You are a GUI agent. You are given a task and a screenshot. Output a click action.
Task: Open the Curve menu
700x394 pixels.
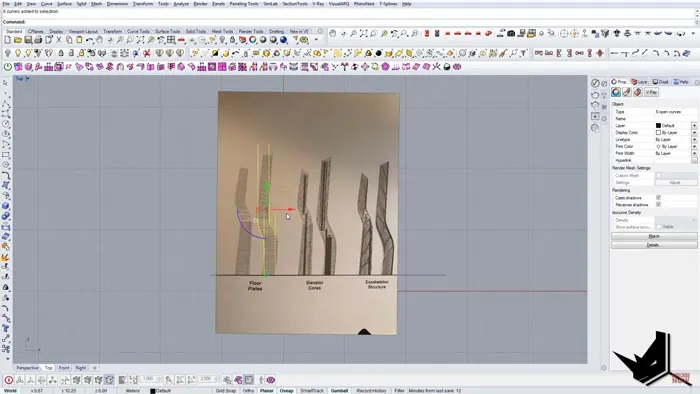click(x=46, y=4)
